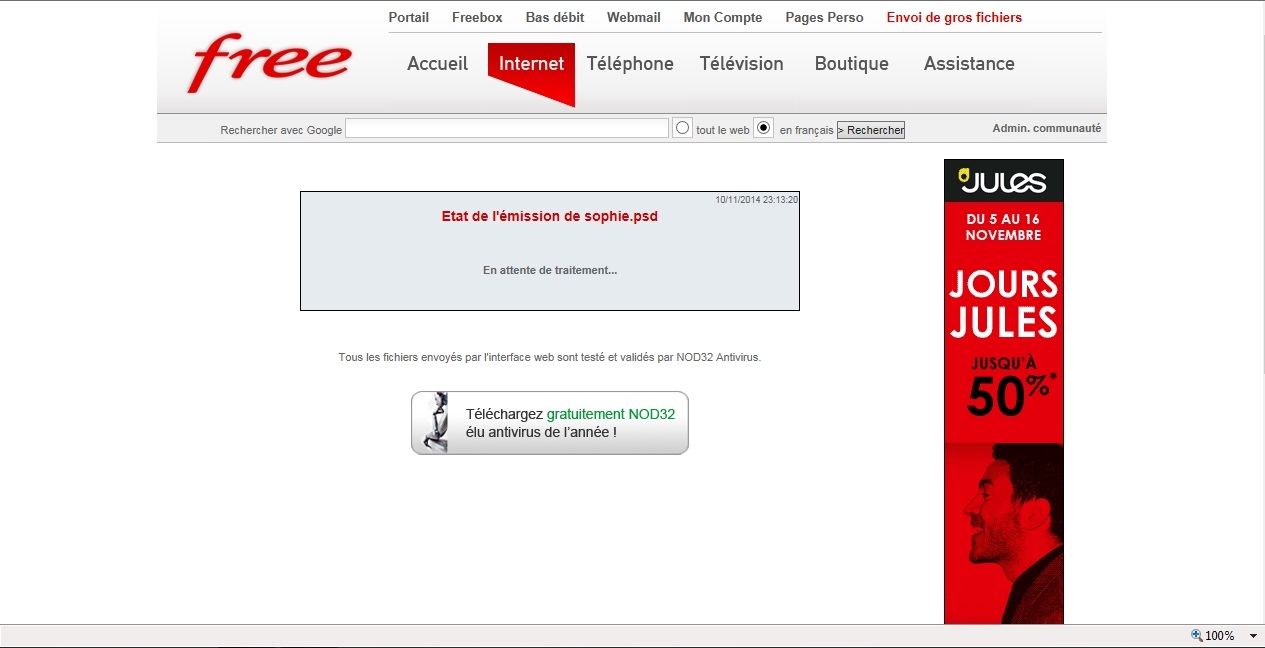1265x648 pixels.
Task: Click the zoom magnifier icon in status bar
Action: click(x=1196, y=635)
